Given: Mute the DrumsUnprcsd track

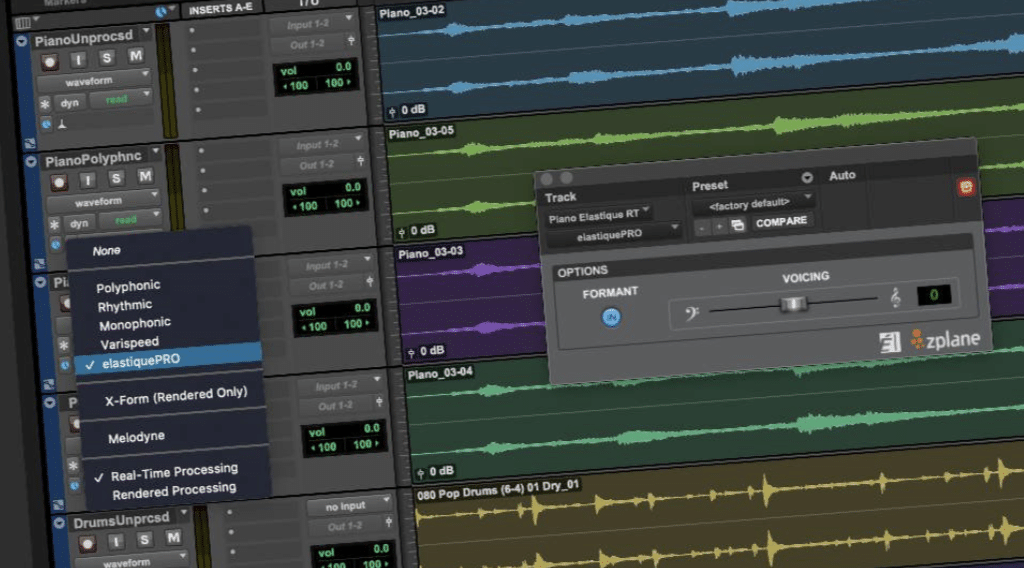Looking at the screenshot, I should tap(173, 537).
